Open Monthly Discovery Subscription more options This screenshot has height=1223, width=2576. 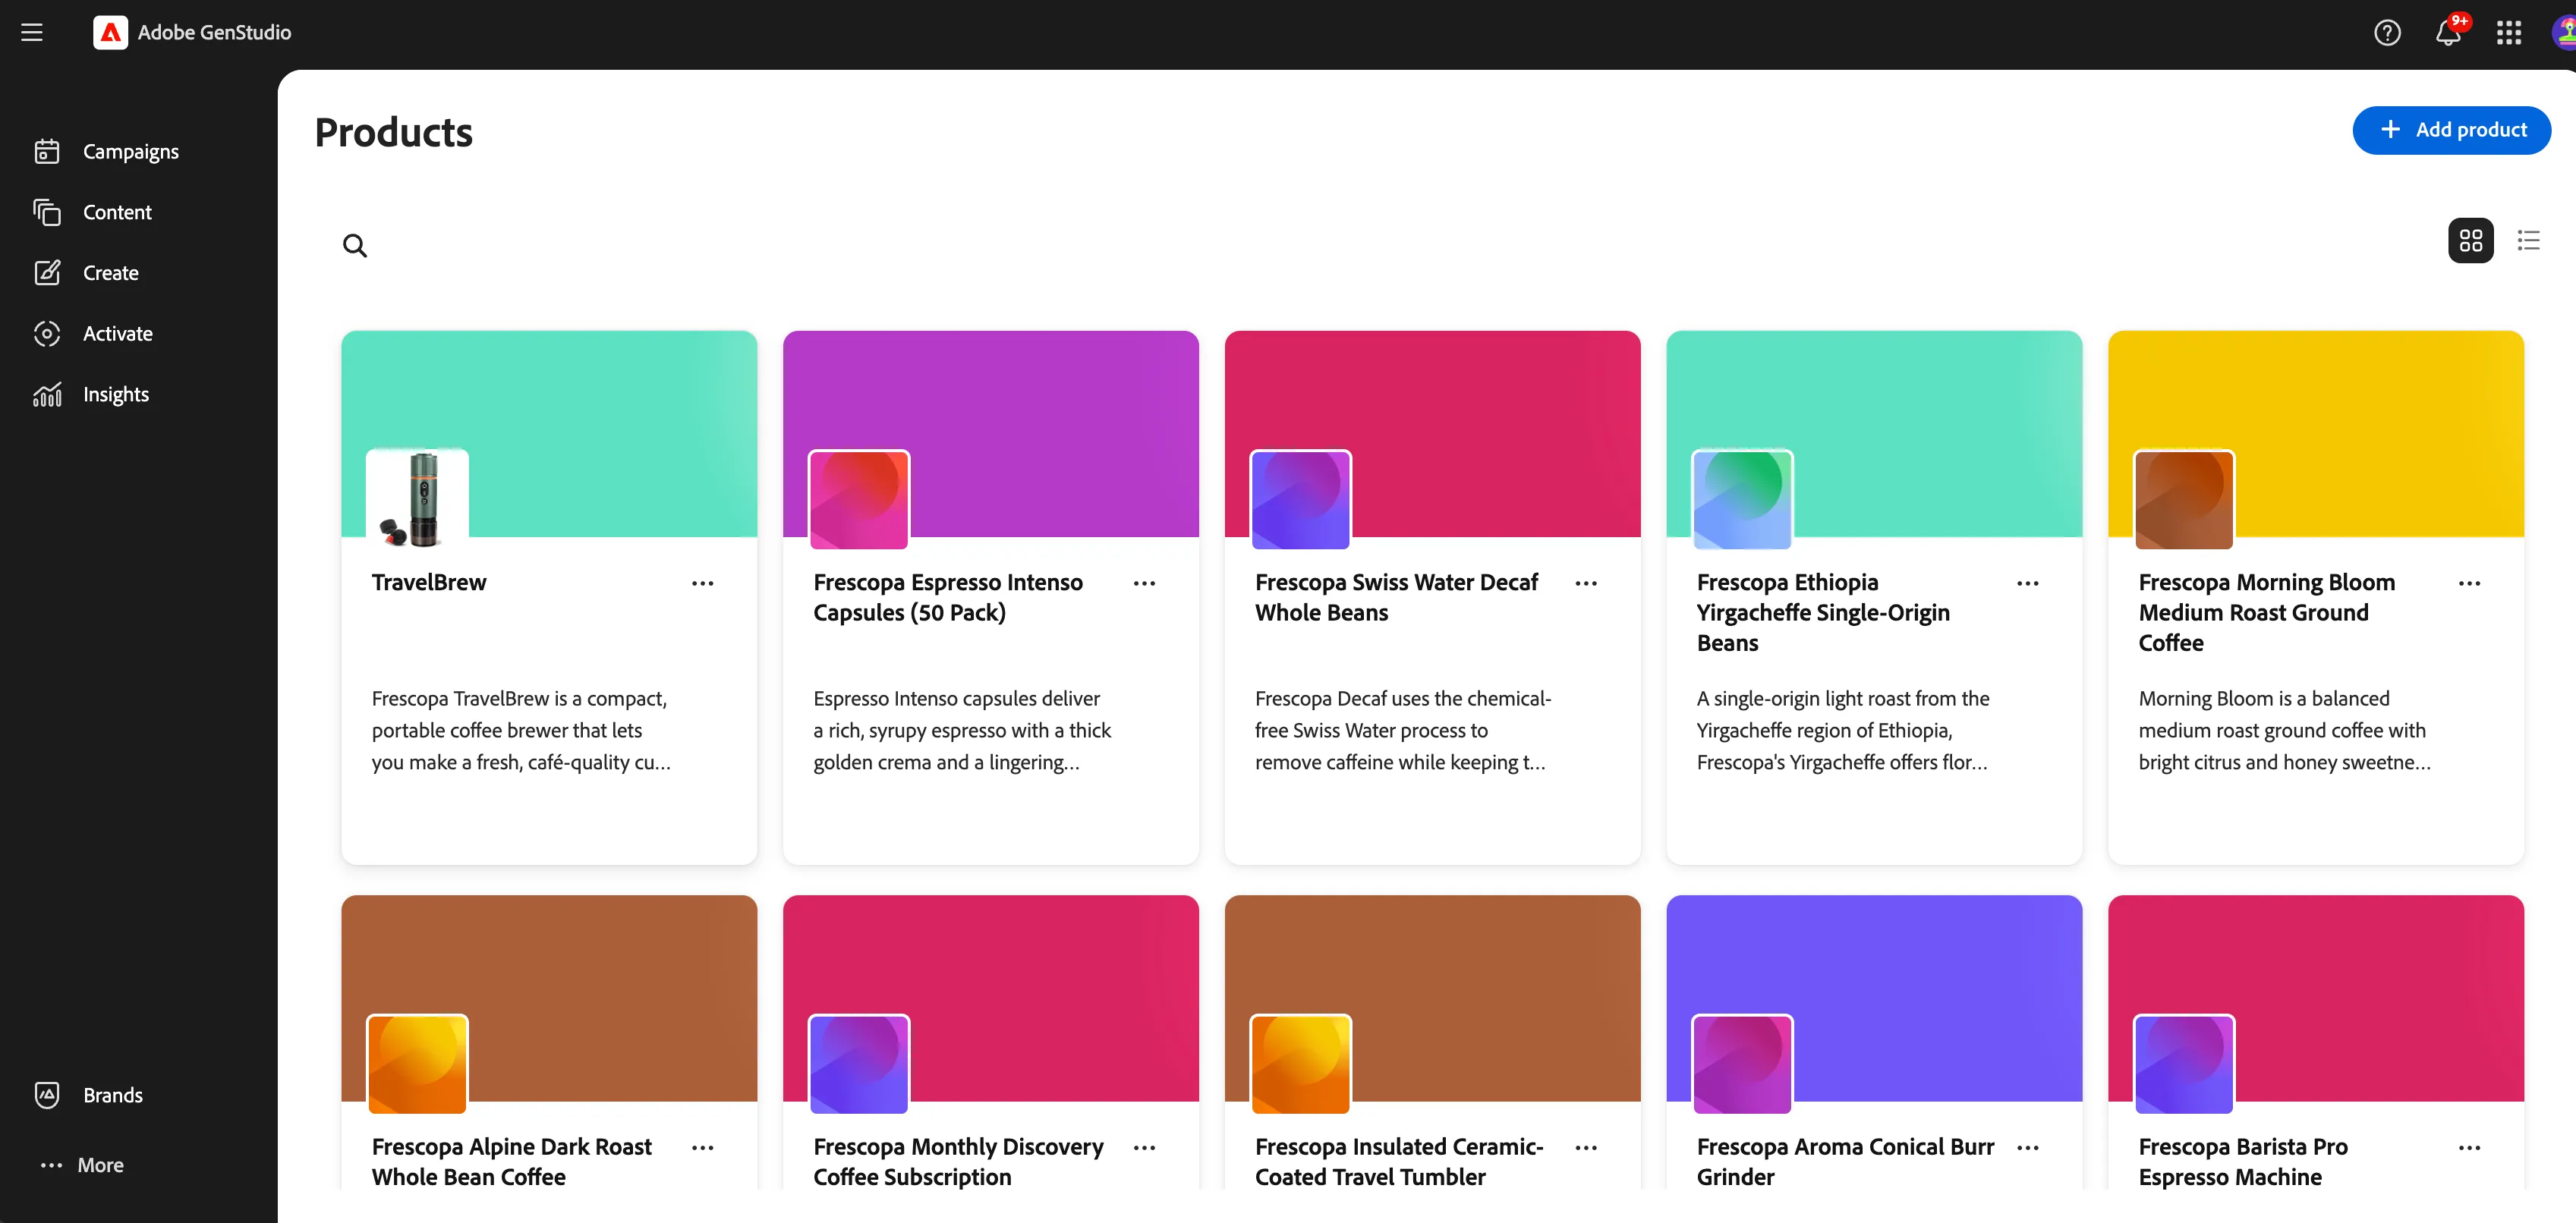[x=1144, y=1147]
